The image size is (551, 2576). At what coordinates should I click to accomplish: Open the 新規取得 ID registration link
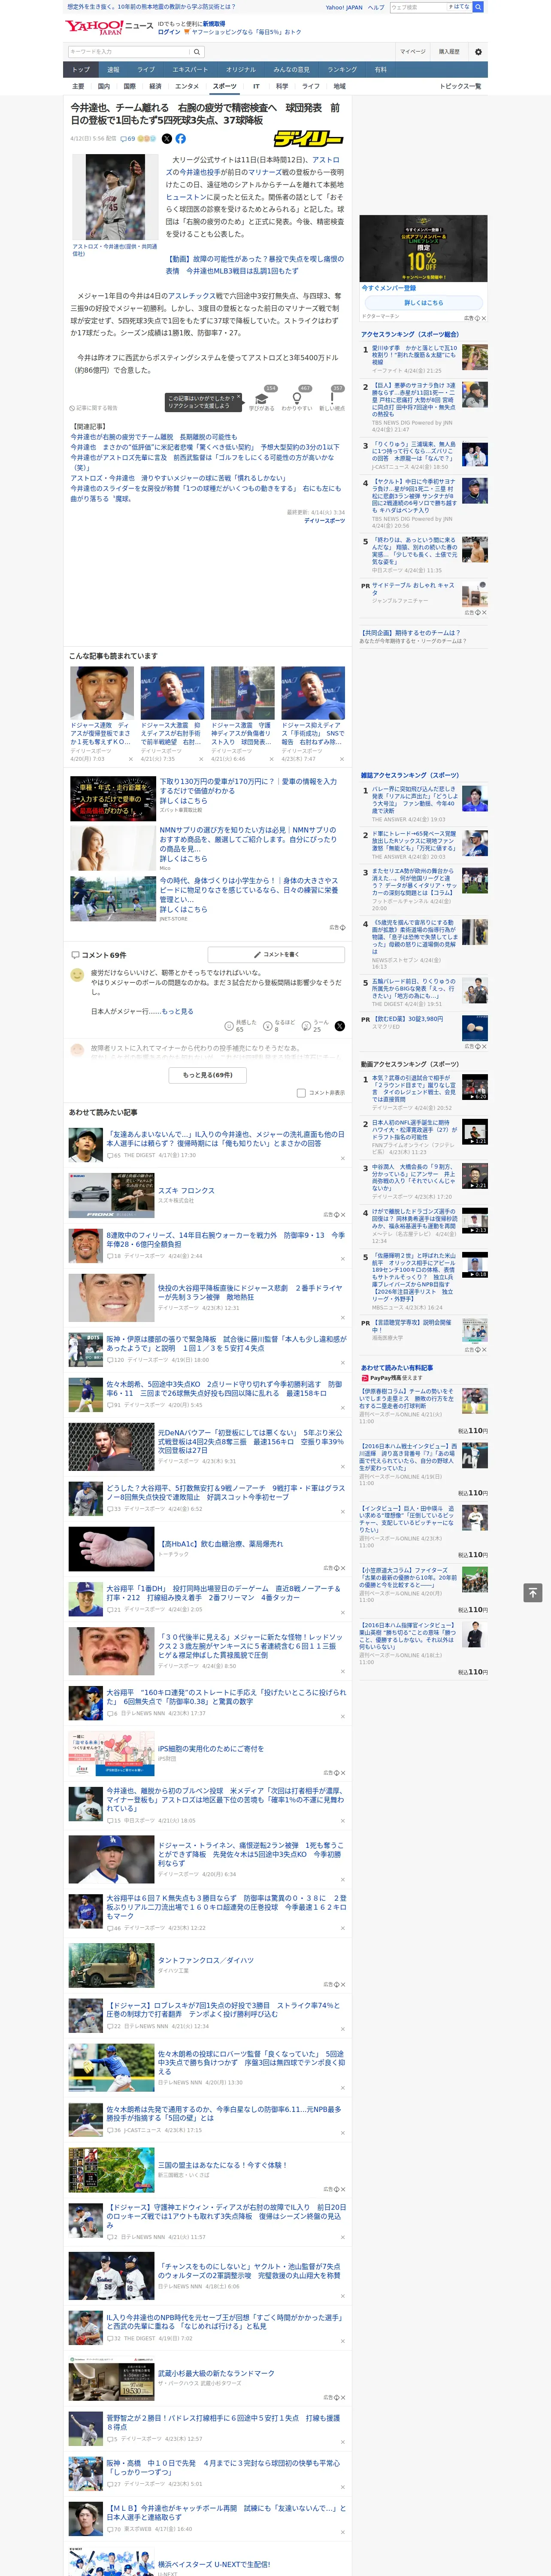tap(214, 24)
